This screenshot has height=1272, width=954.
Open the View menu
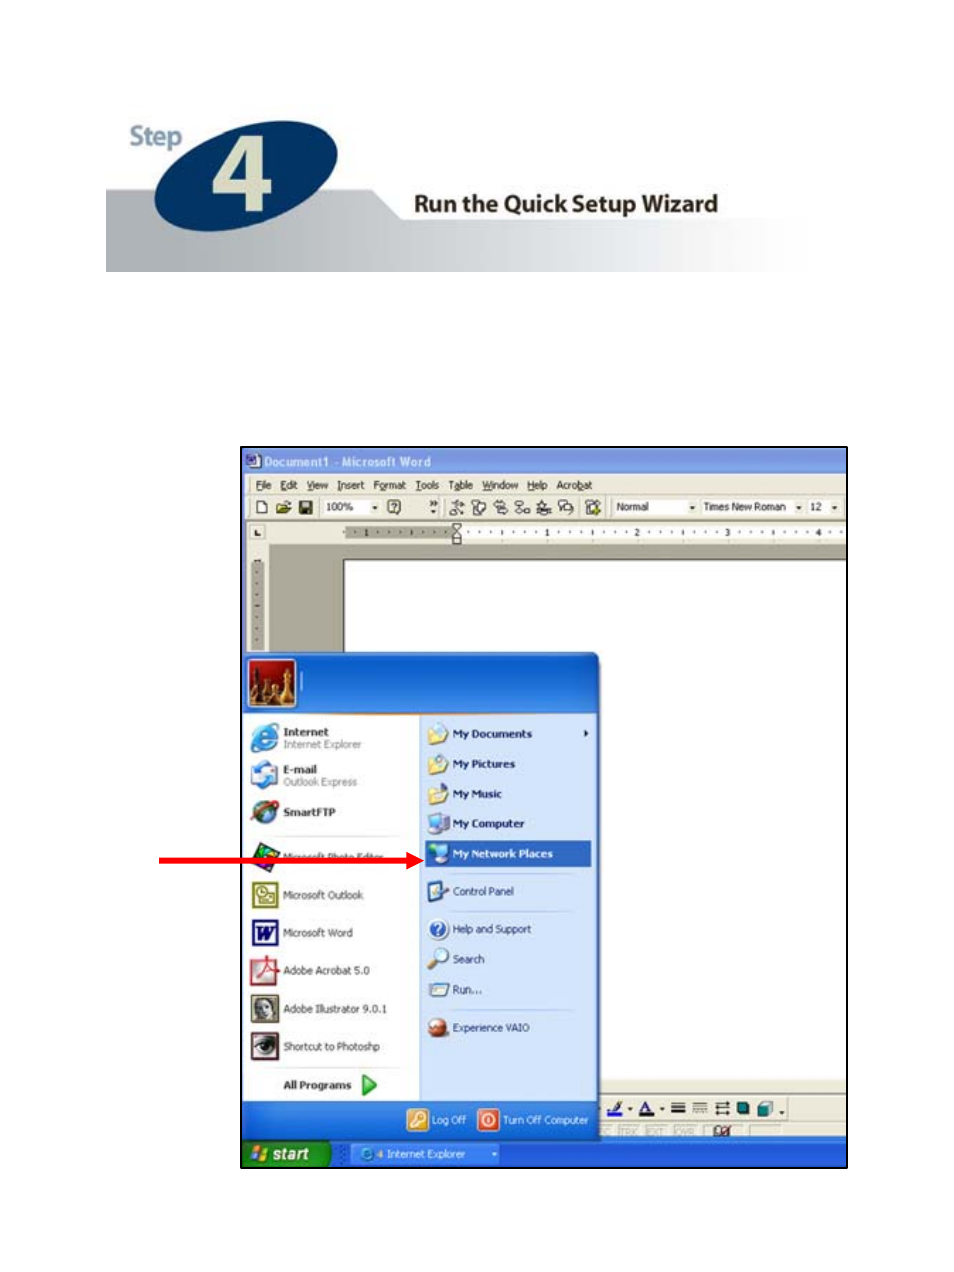(x=317, y=485)
